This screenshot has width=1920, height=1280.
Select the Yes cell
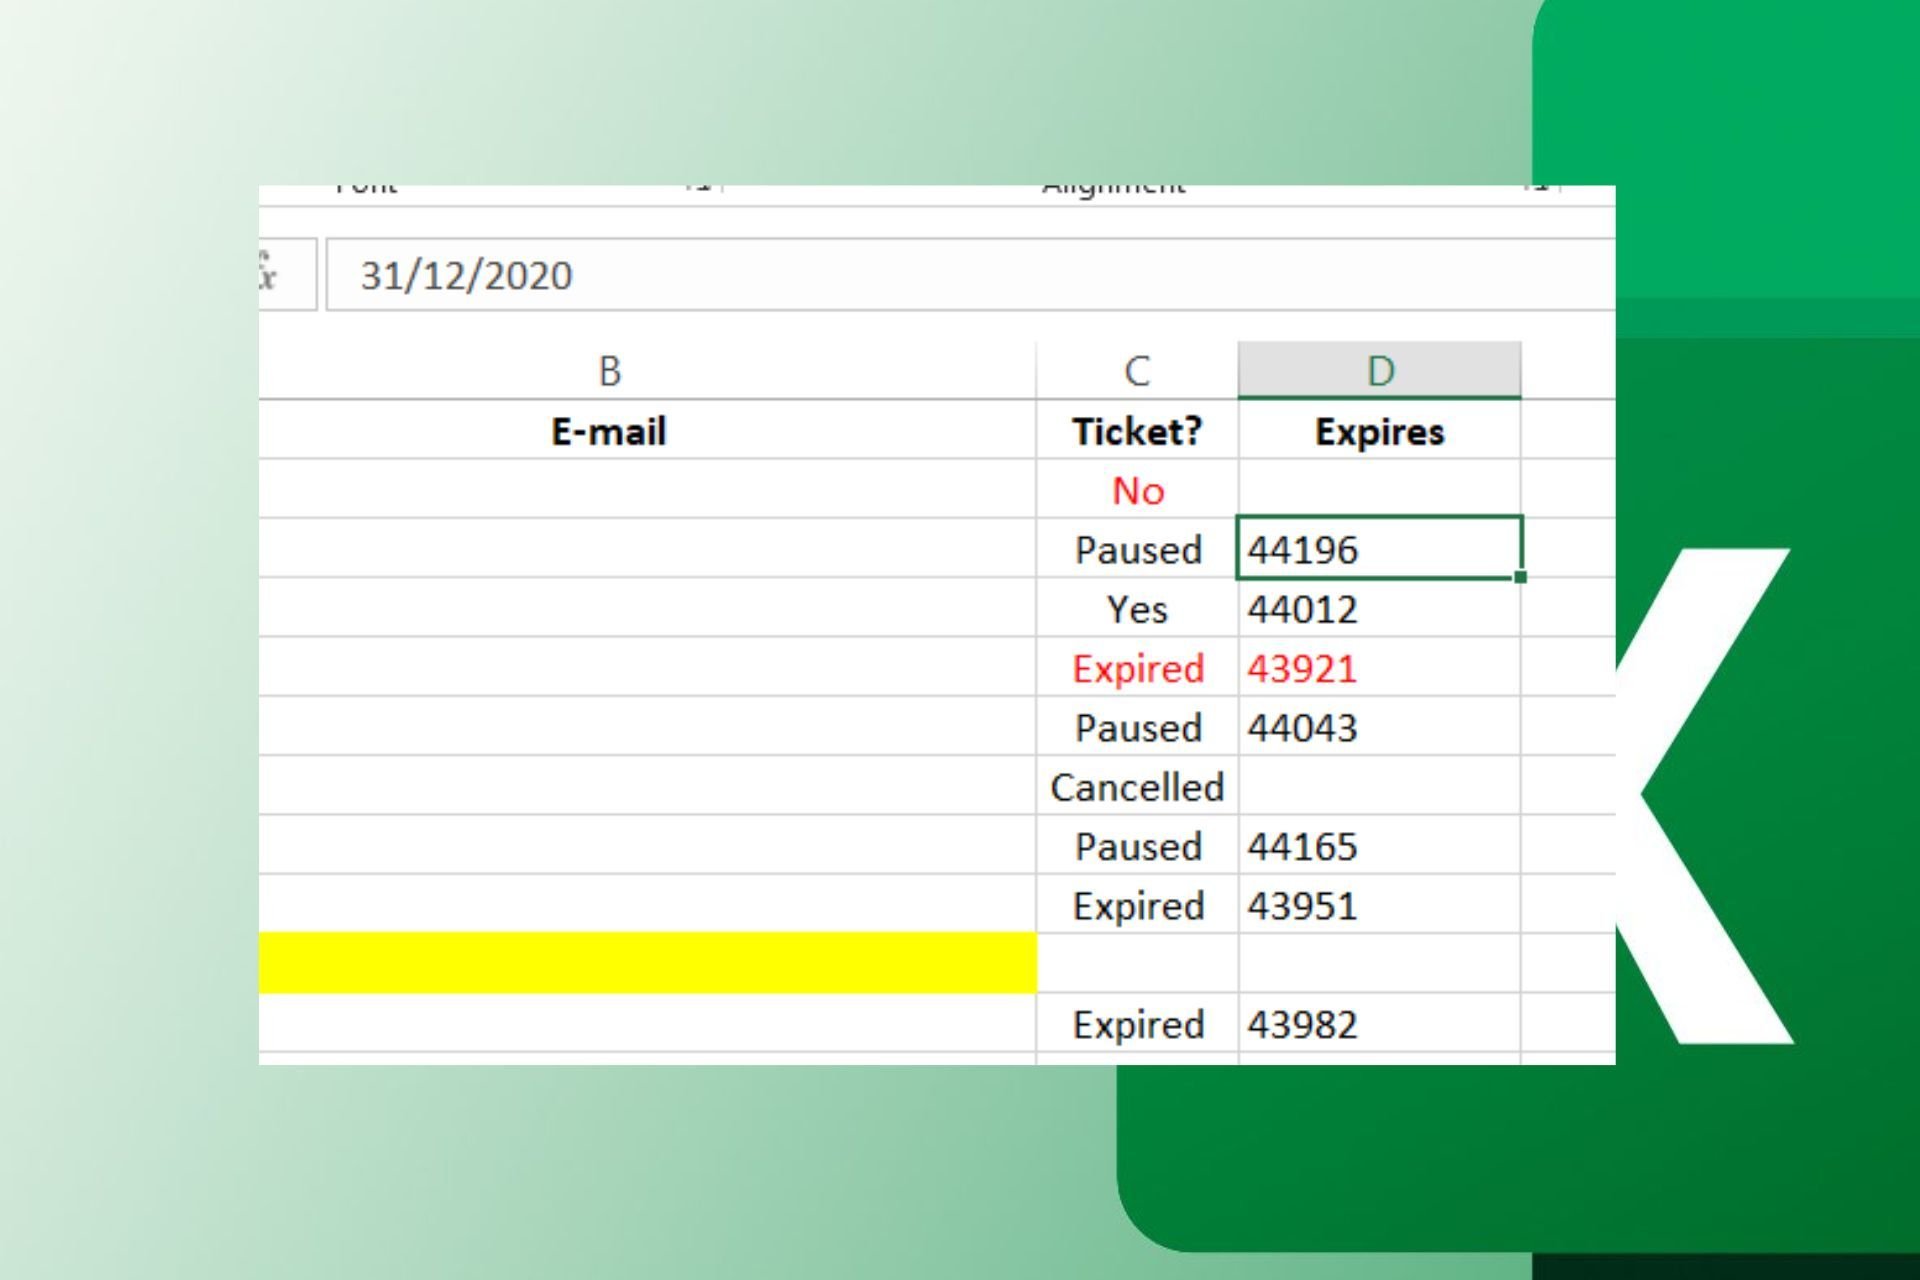[x=1137, y=608]
